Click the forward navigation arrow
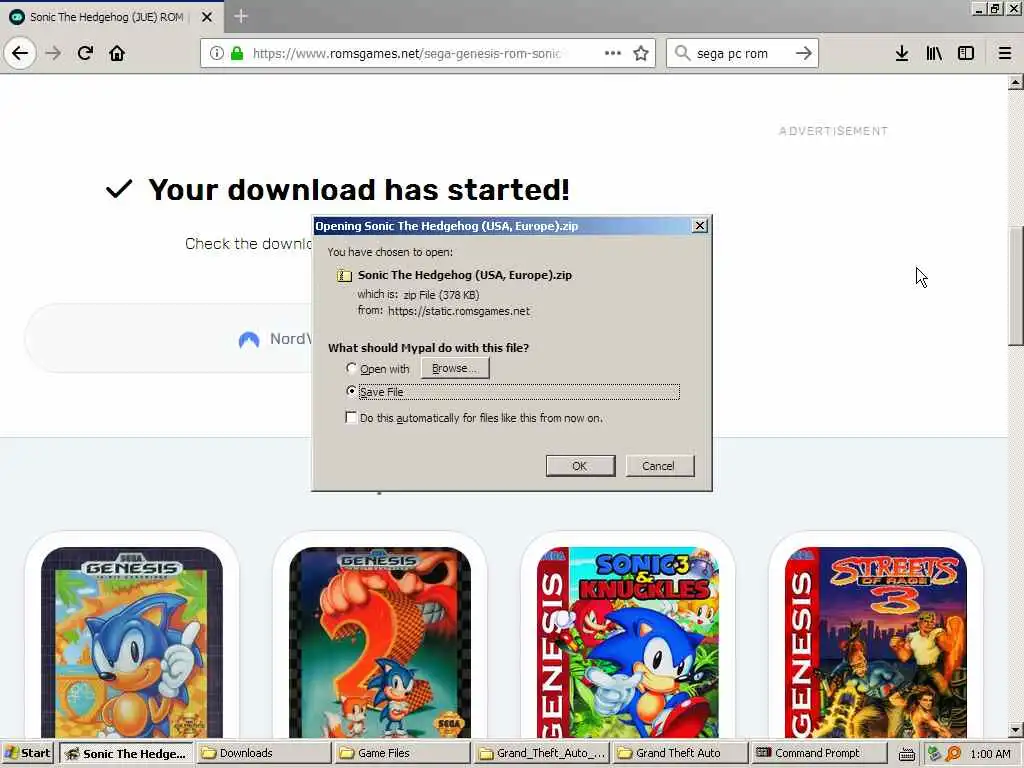The image size is (1024, 768). coord(54,53)
